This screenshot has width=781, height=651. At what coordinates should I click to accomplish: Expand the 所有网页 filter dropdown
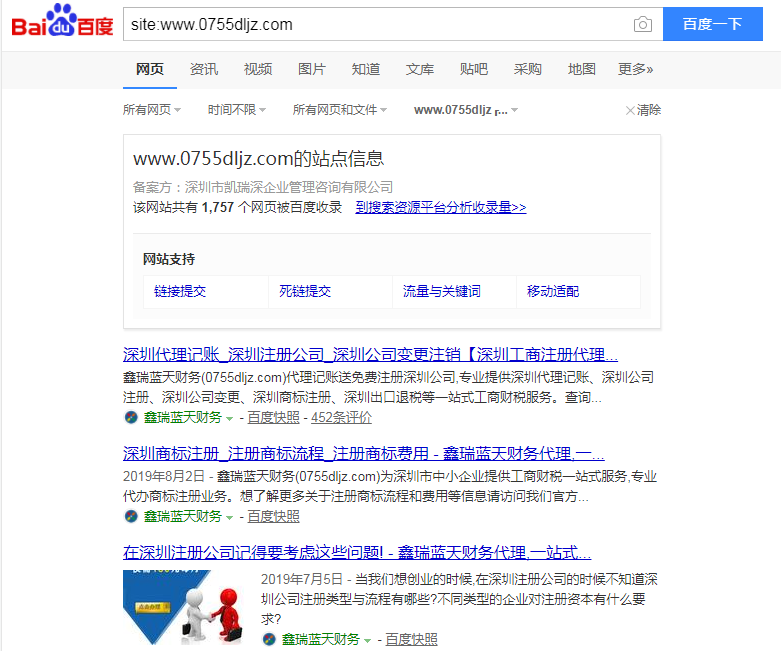point(152,110)
